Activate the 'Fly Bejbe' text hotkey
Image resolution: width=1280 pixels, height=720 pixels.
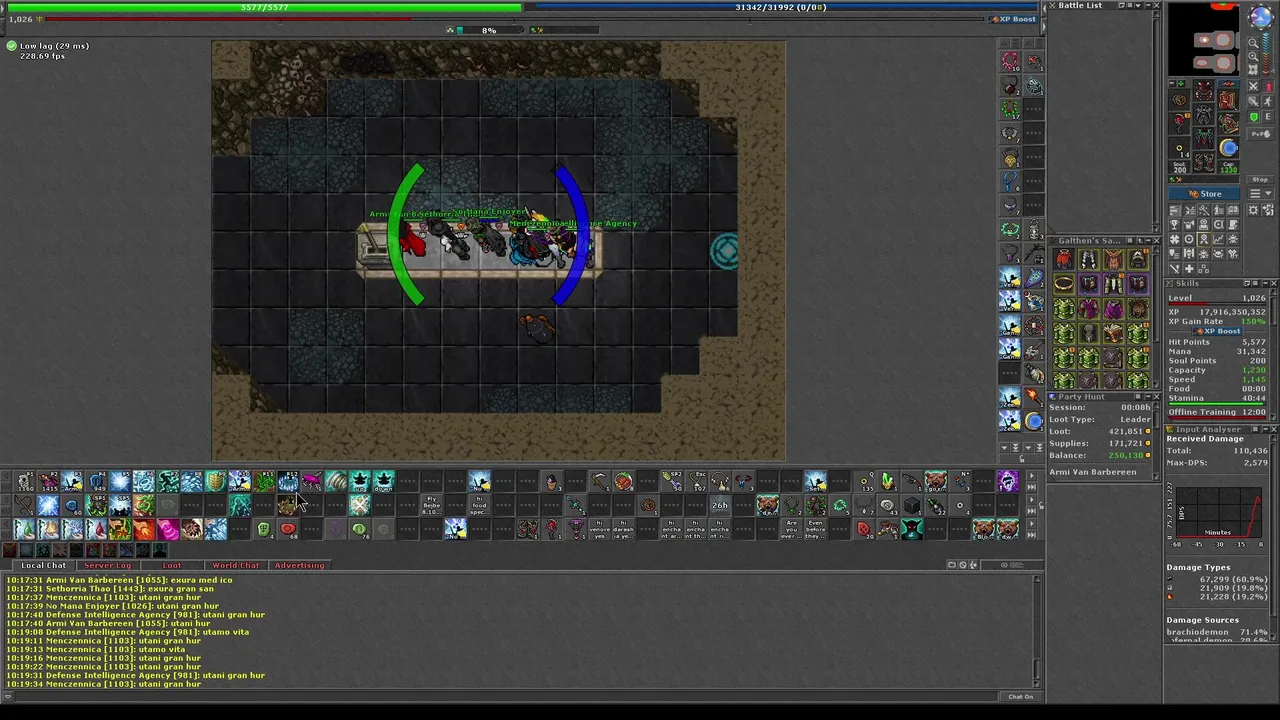pos(432,505)
